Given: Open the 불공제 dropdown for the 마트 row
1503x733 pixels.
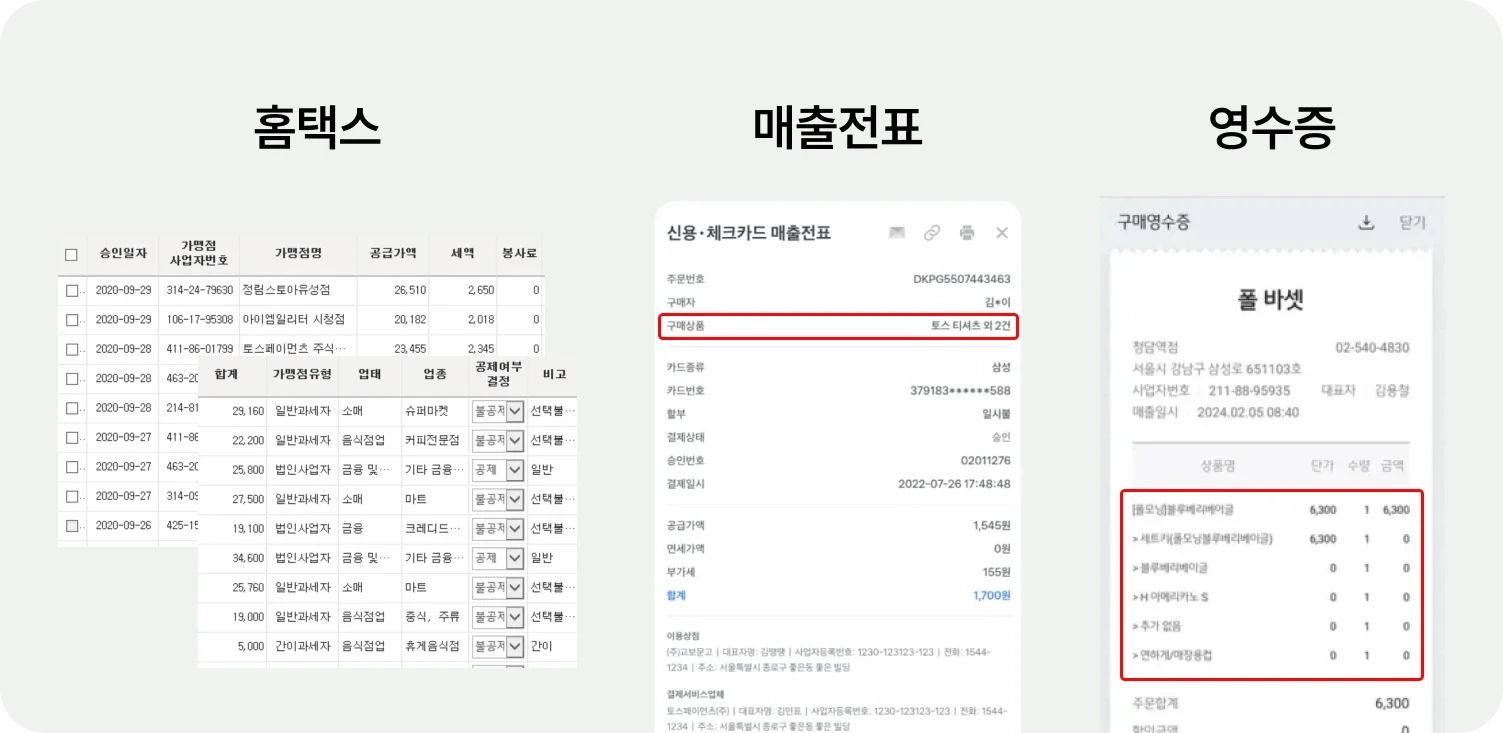Looking at the screenshot, I should pyautogui.click(x=497, y=499).
